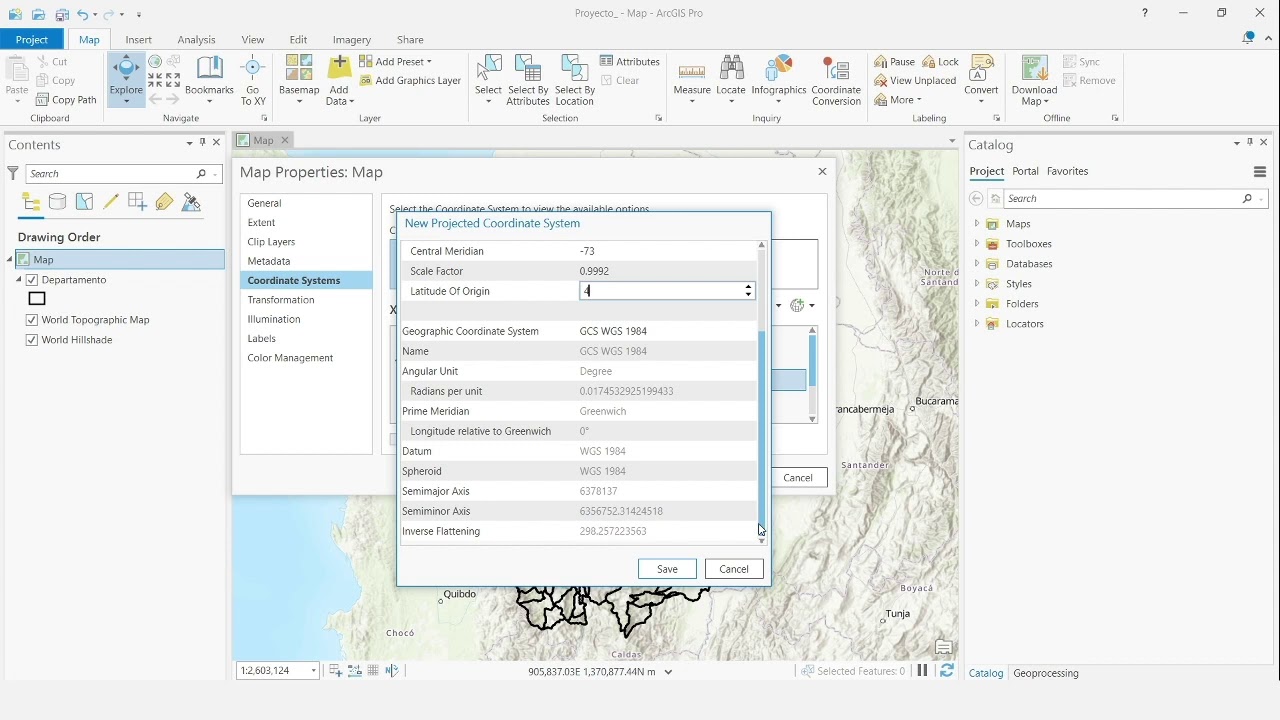Screen dimensions: 1280x720
Task: Expand the Databases catalog folder
Action: pos(977,264)
